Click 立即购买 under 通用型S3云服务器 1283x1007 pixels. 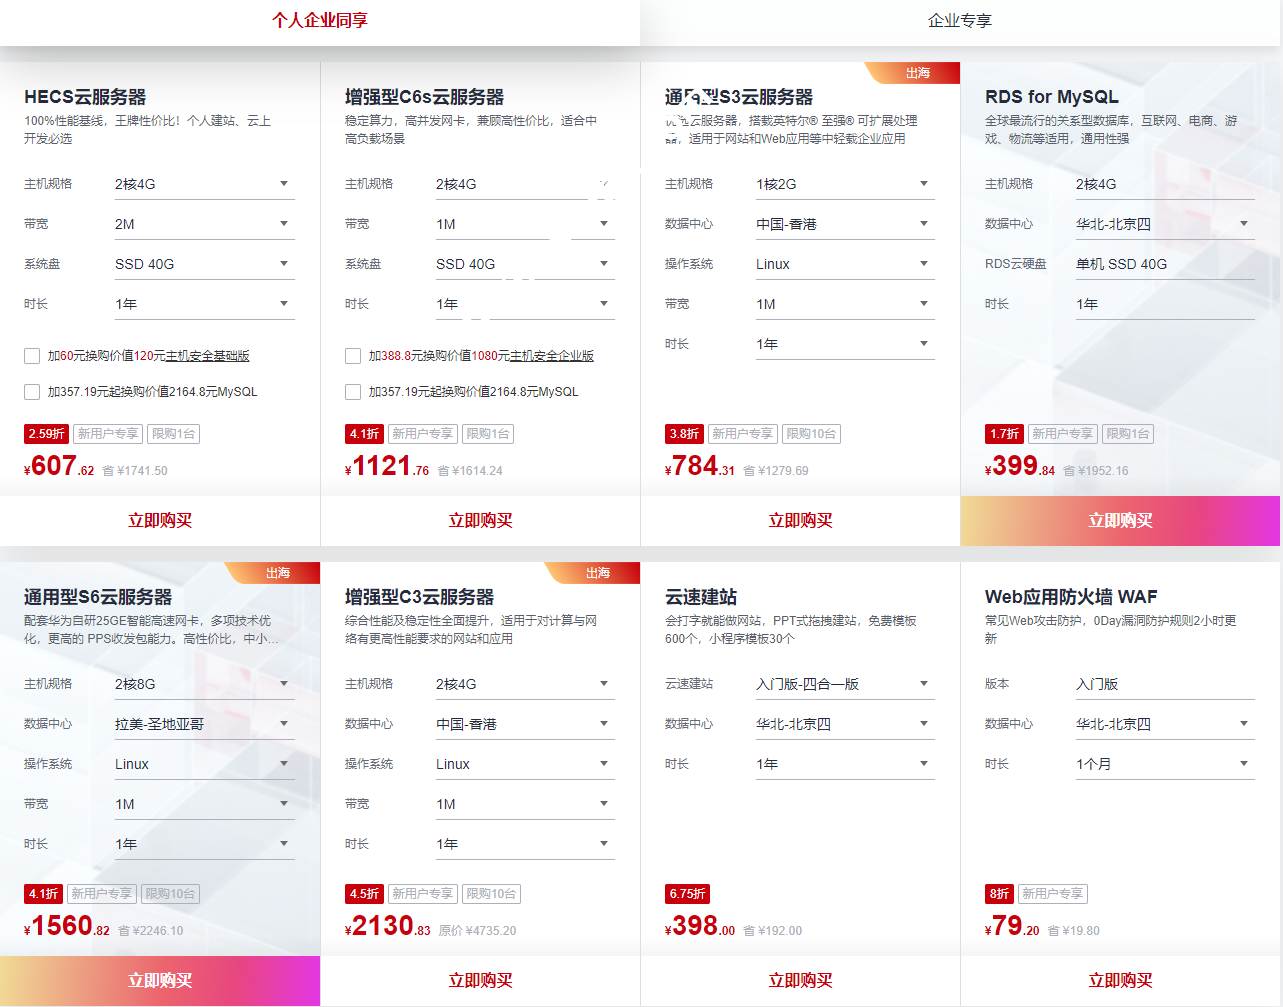800,521
